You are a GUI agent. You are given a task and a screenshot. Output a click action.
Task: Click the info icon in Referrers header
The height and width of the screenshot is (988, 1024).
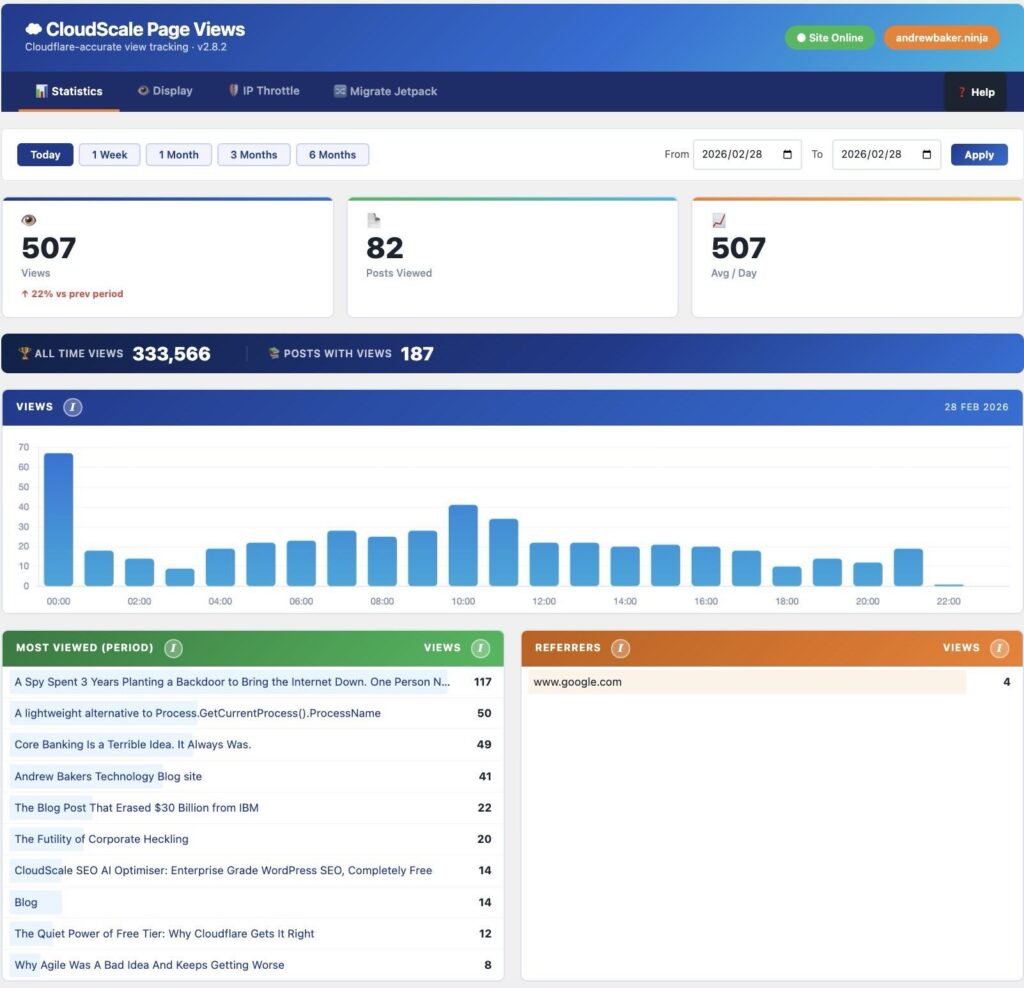click(x=621, y=648)
